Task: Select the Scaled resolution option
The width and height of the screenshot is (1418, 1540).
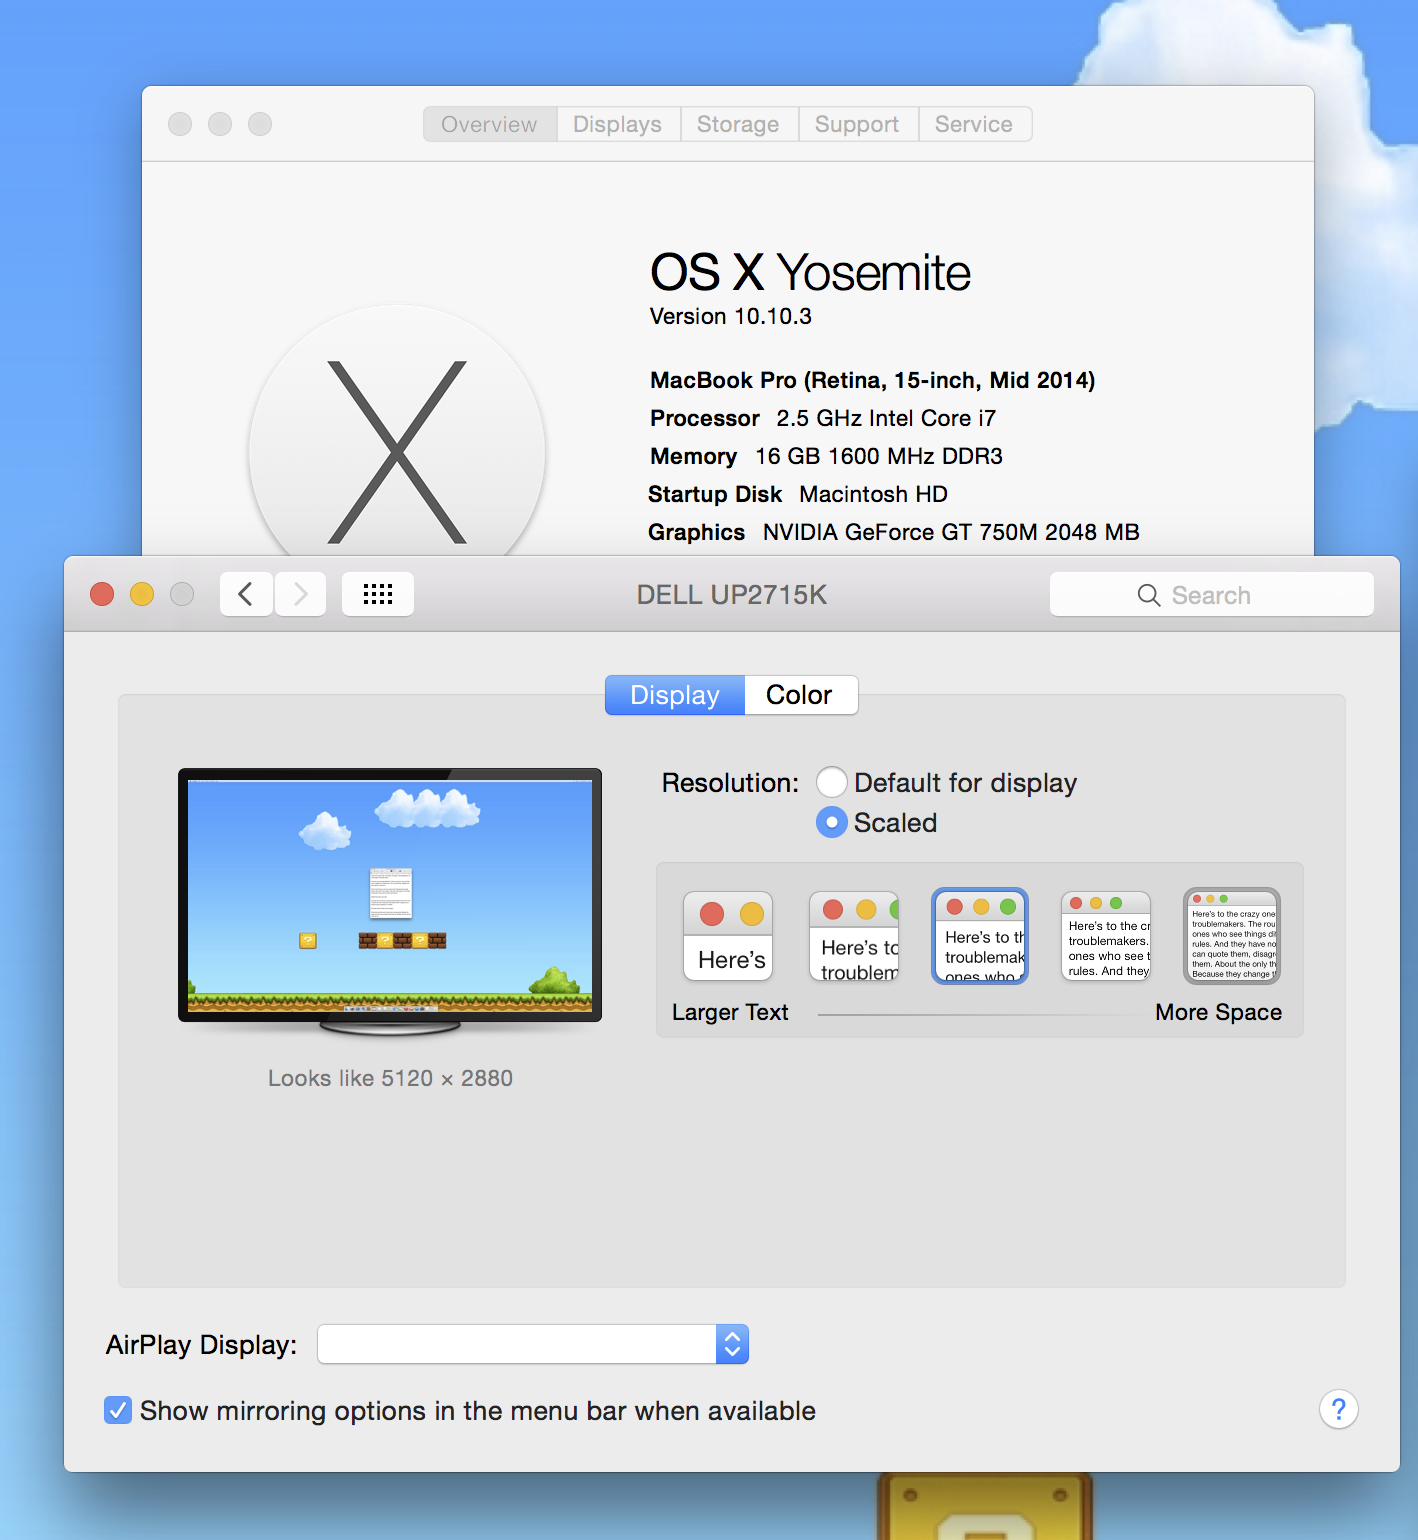Action: point(831,822)
